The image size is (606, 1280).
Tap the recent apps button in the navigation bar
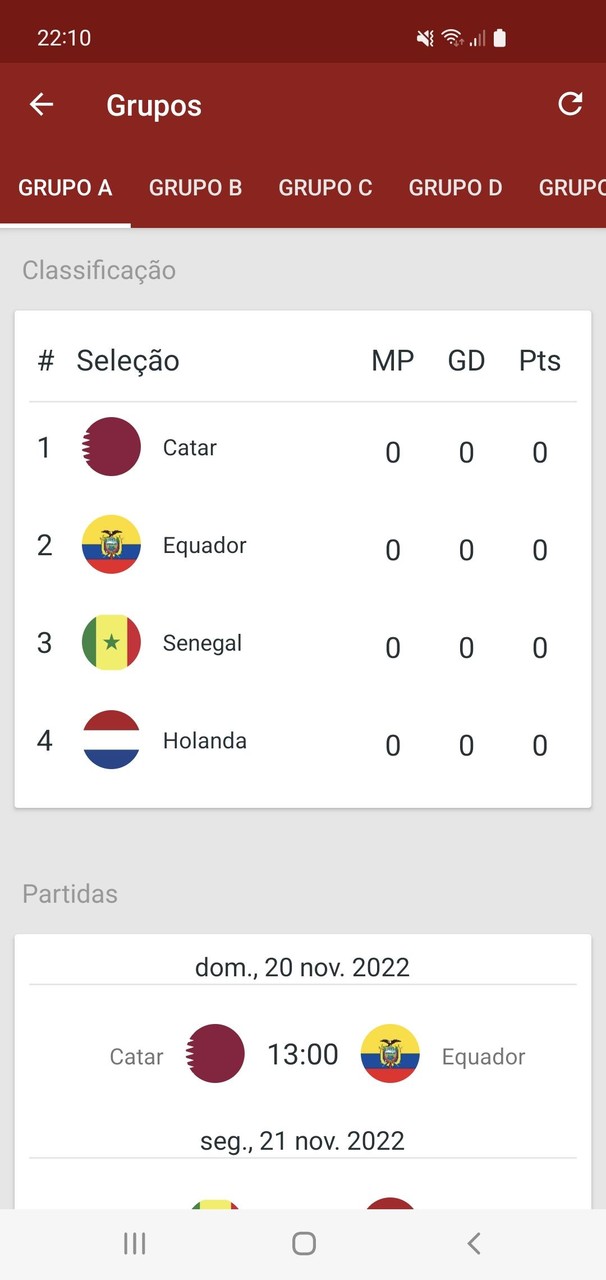[133, 1243]
